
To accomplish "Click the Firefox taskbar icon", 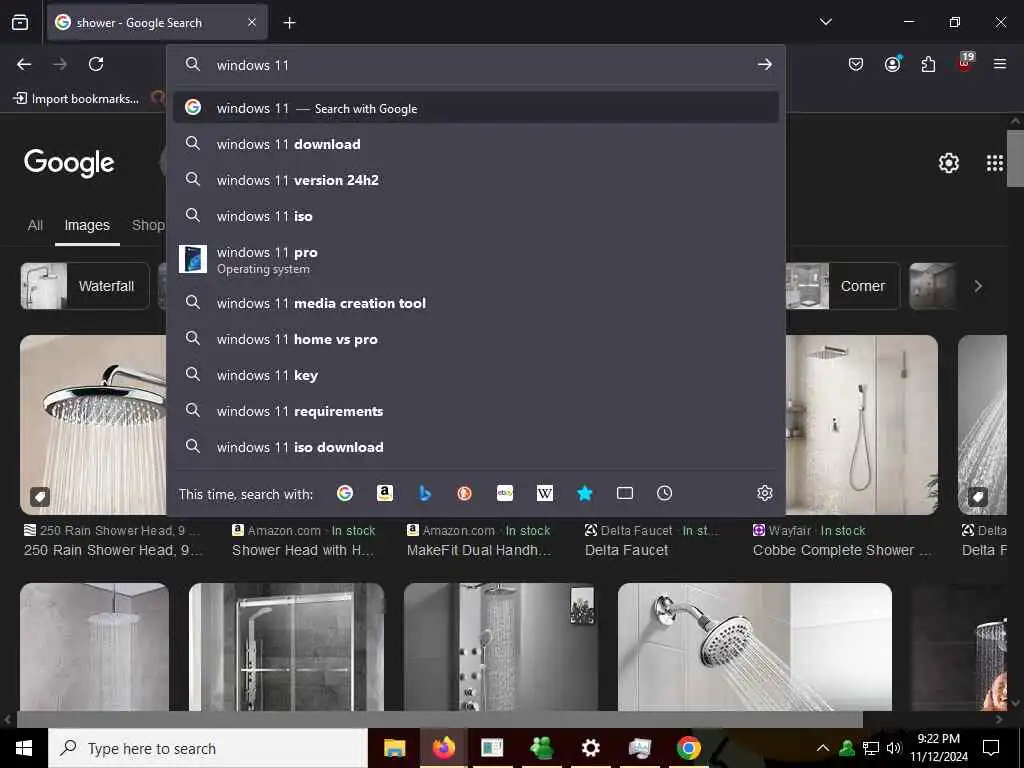I will (x=443, y=748).
